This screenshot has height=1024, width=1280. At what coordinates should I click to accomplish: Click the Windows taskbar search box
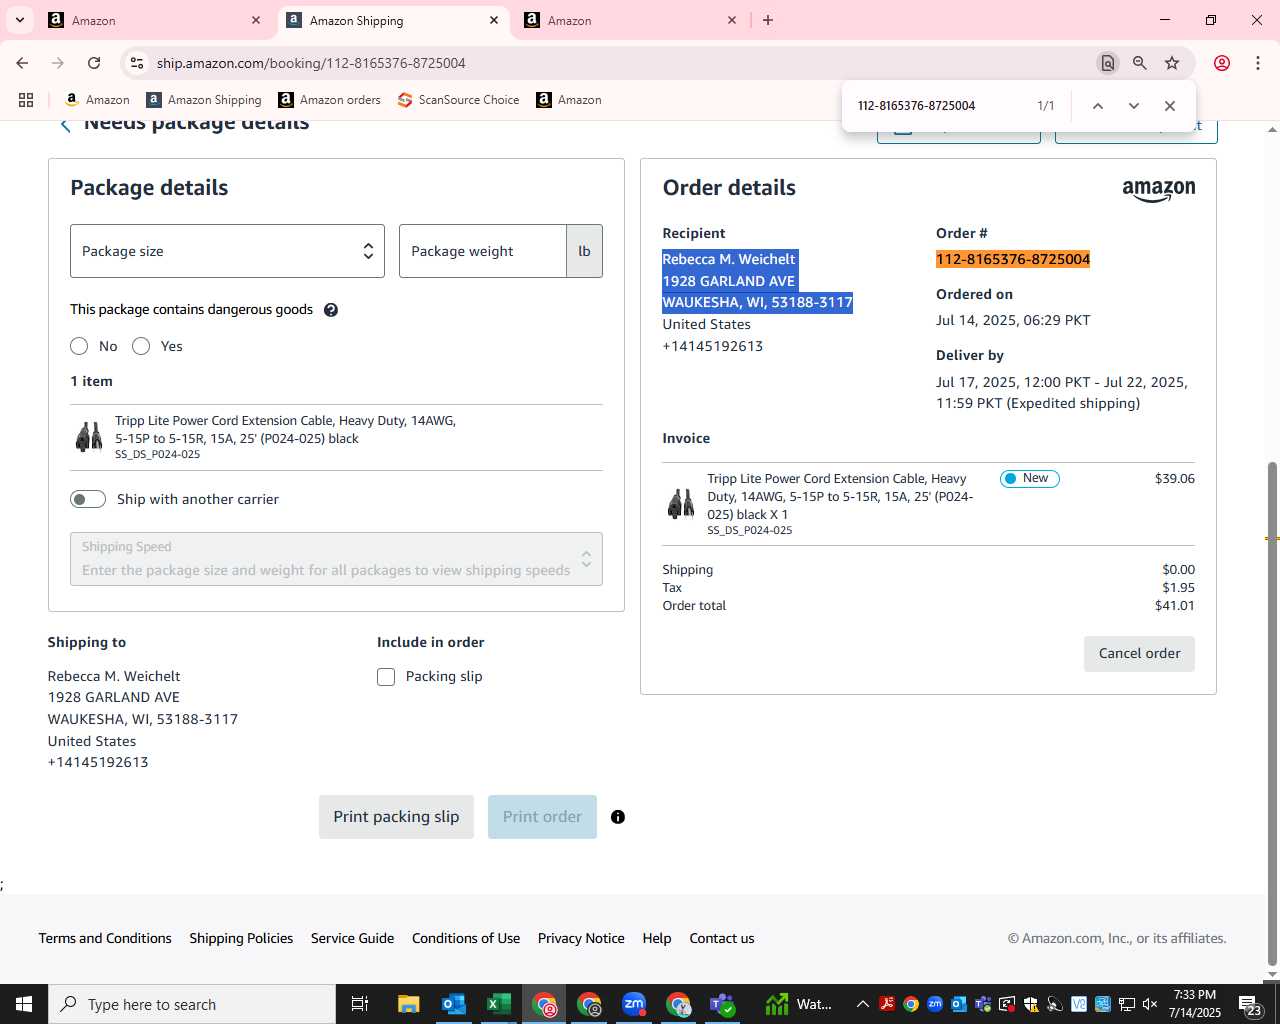pyautogui.click(x=192, y=1004)
